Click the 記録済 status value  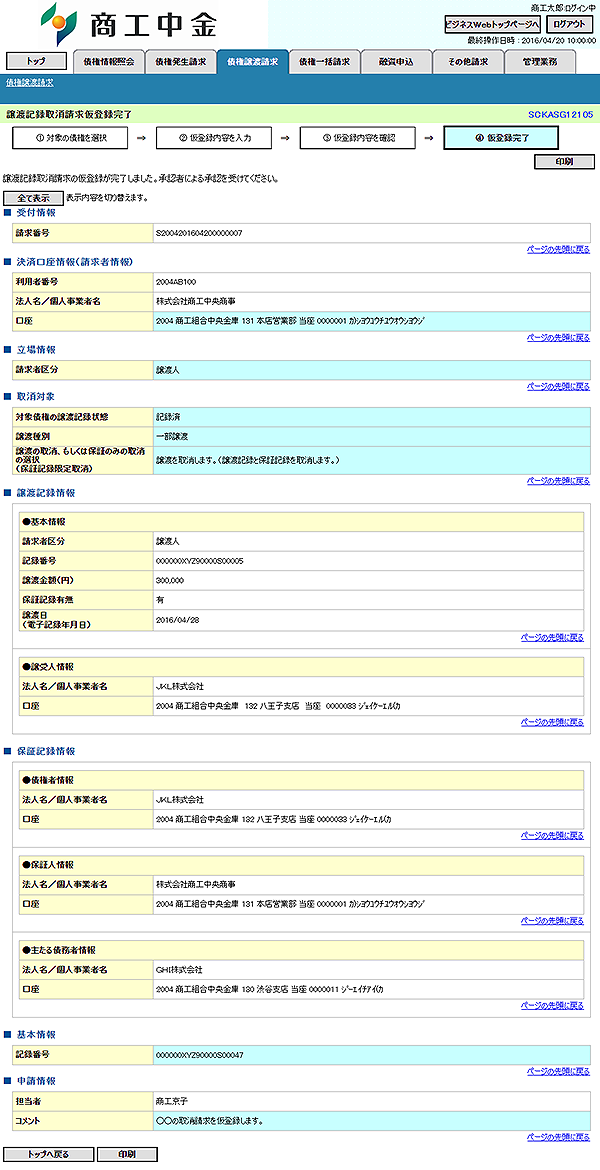(168, 418)
